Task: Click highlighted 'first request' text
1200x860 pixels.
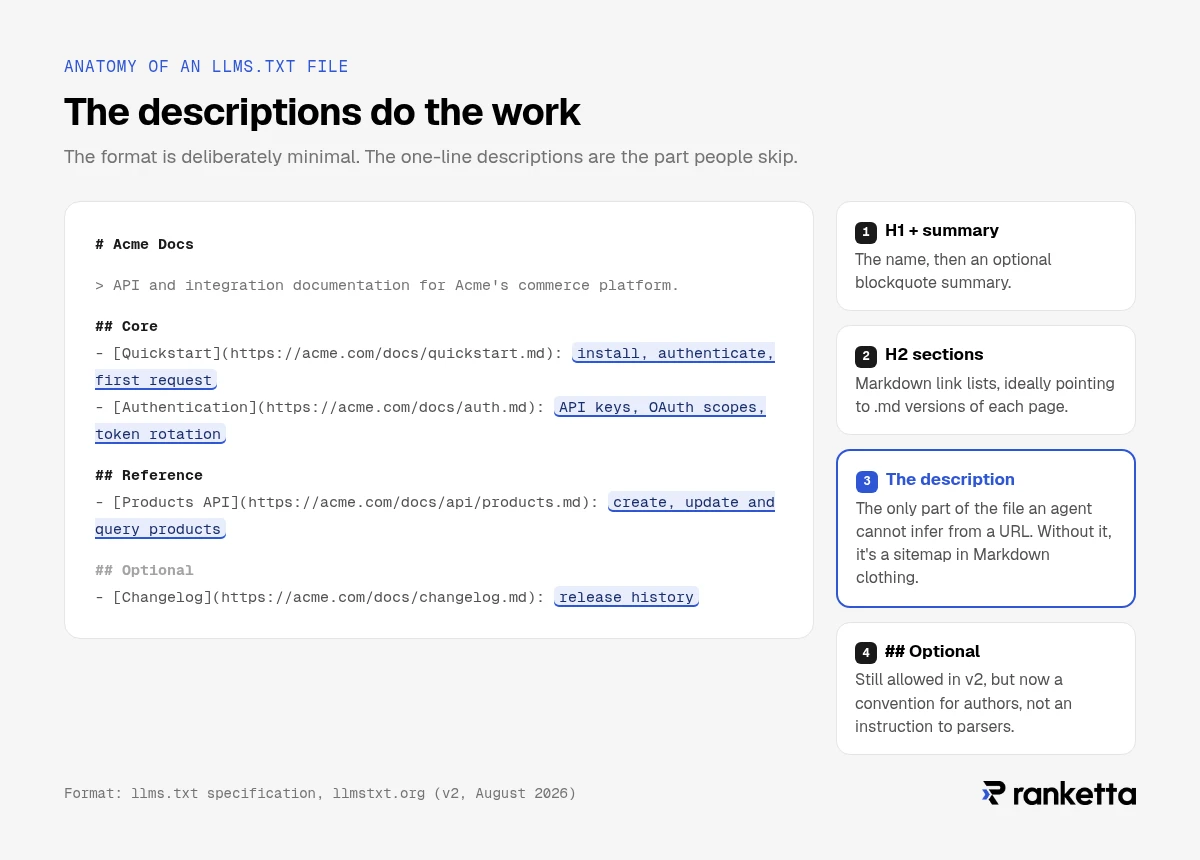Action: tap(155, 380)
